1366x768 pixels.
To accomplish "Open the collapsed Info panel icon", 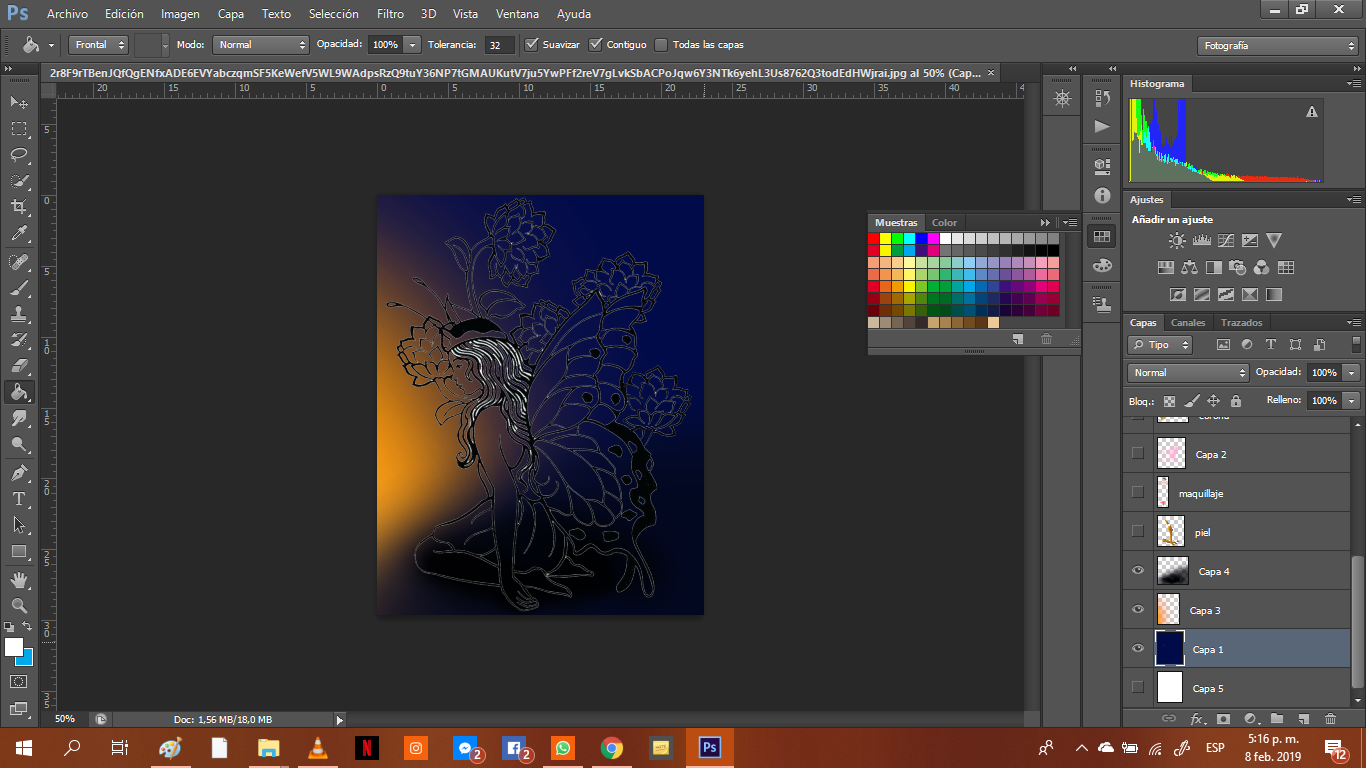I will [x=1102, y=196].
